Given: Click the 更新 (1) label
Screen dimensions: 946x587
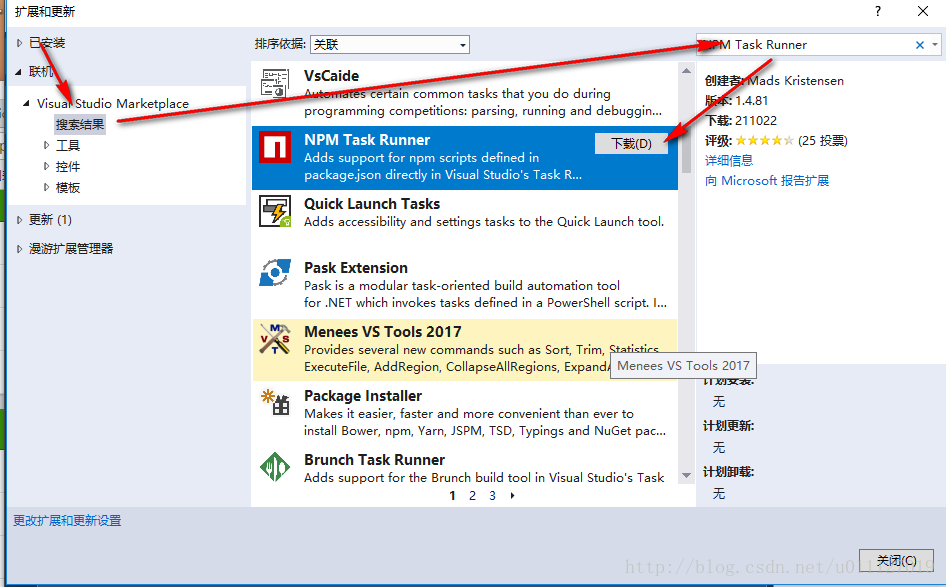Looking at the screenshot, I should click(50, 220).
